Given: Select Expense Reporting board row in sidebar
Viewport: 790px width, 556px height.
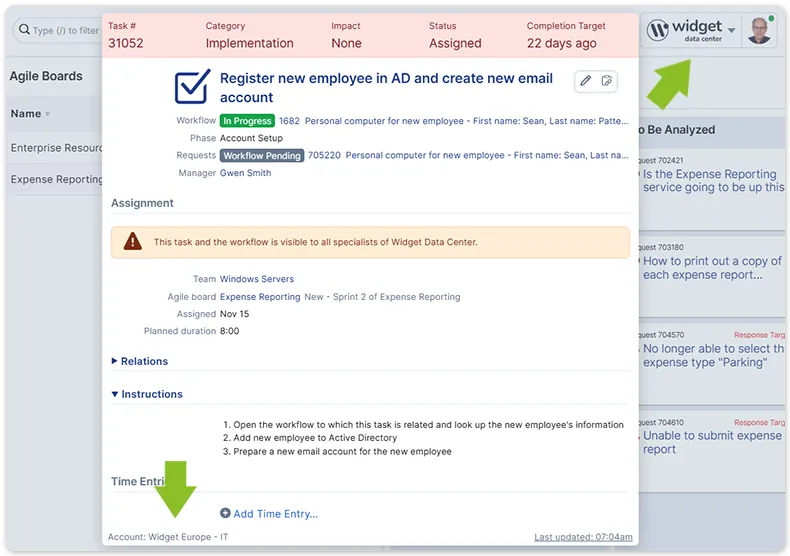Looking at the screenshot, I should [x=56, y=179].
